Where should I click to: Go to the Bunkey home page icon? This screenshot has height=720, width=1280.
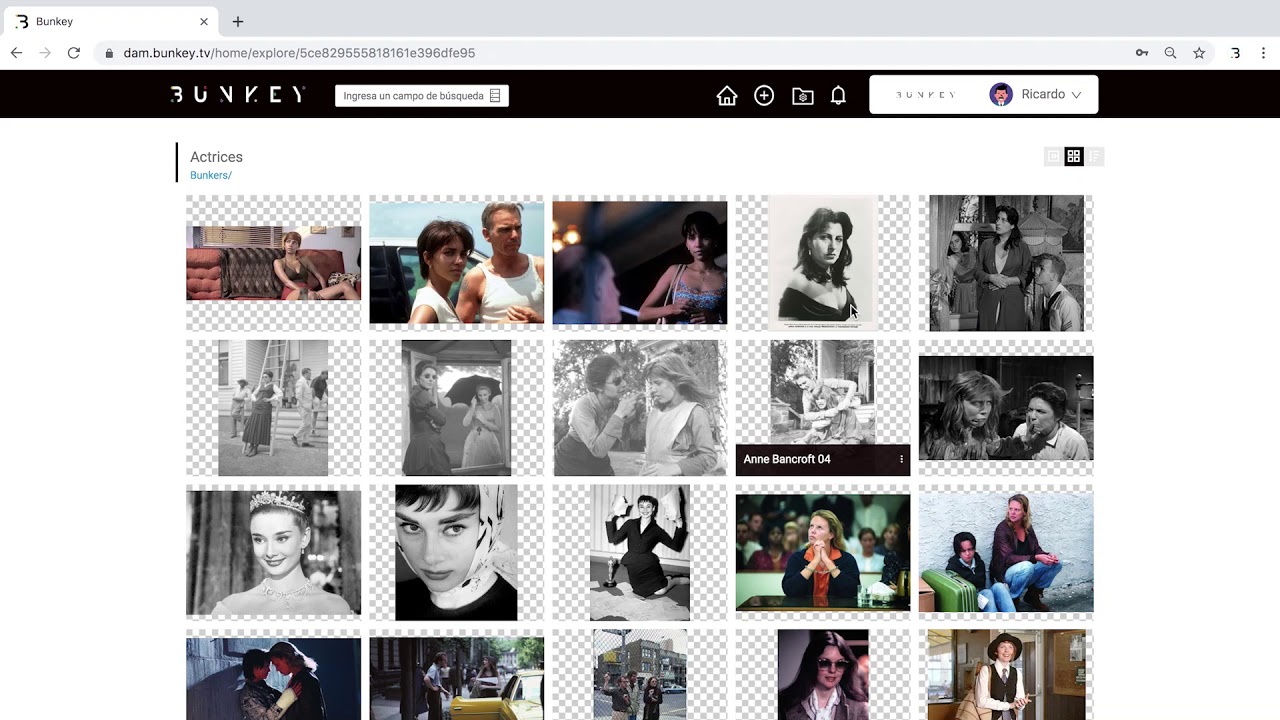click(x=727, y=96)
